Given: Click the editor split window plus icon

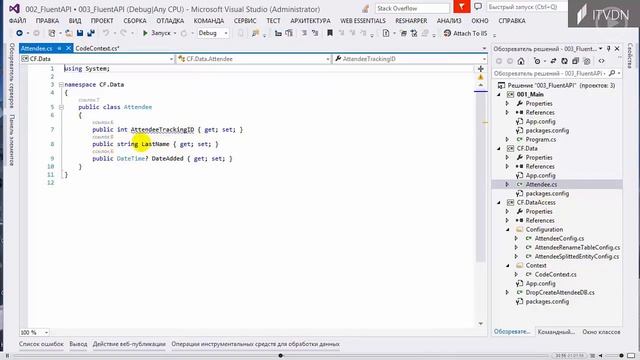Looking at the screenshot, I should pos(481,69).
